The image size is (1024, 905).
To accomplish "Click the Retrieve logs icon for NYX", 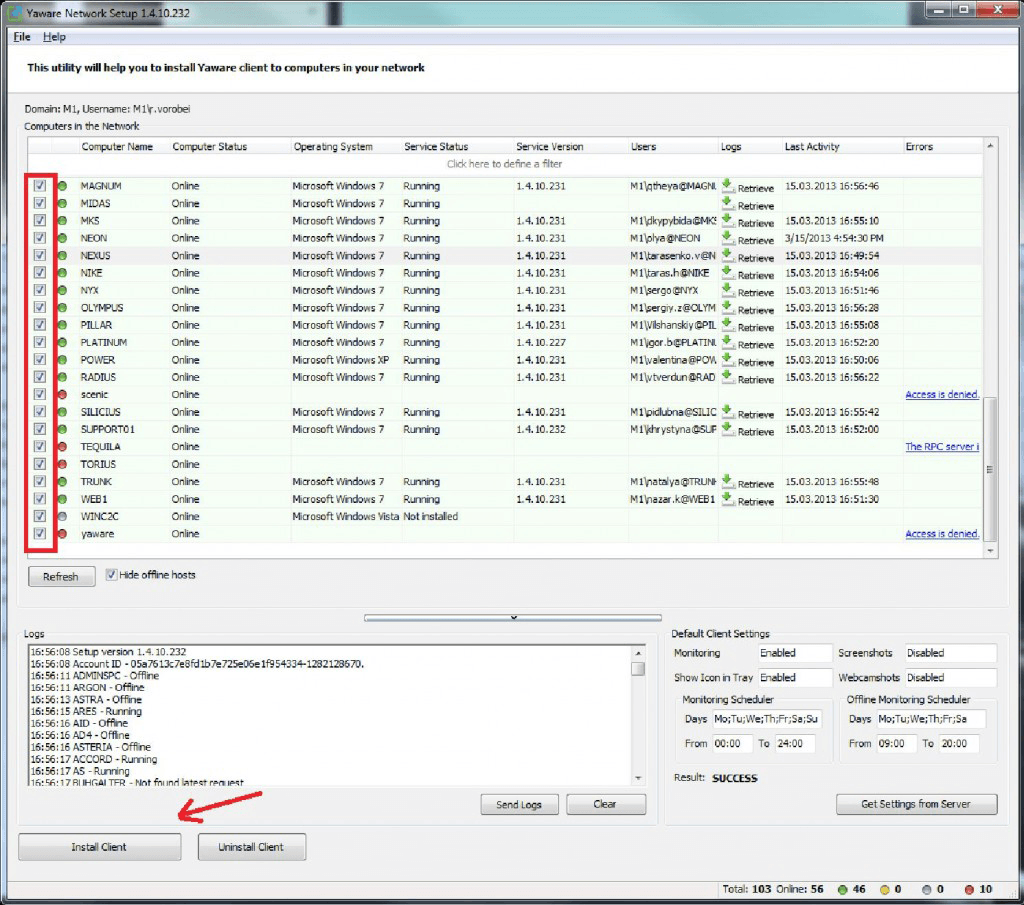I will 727,290.
